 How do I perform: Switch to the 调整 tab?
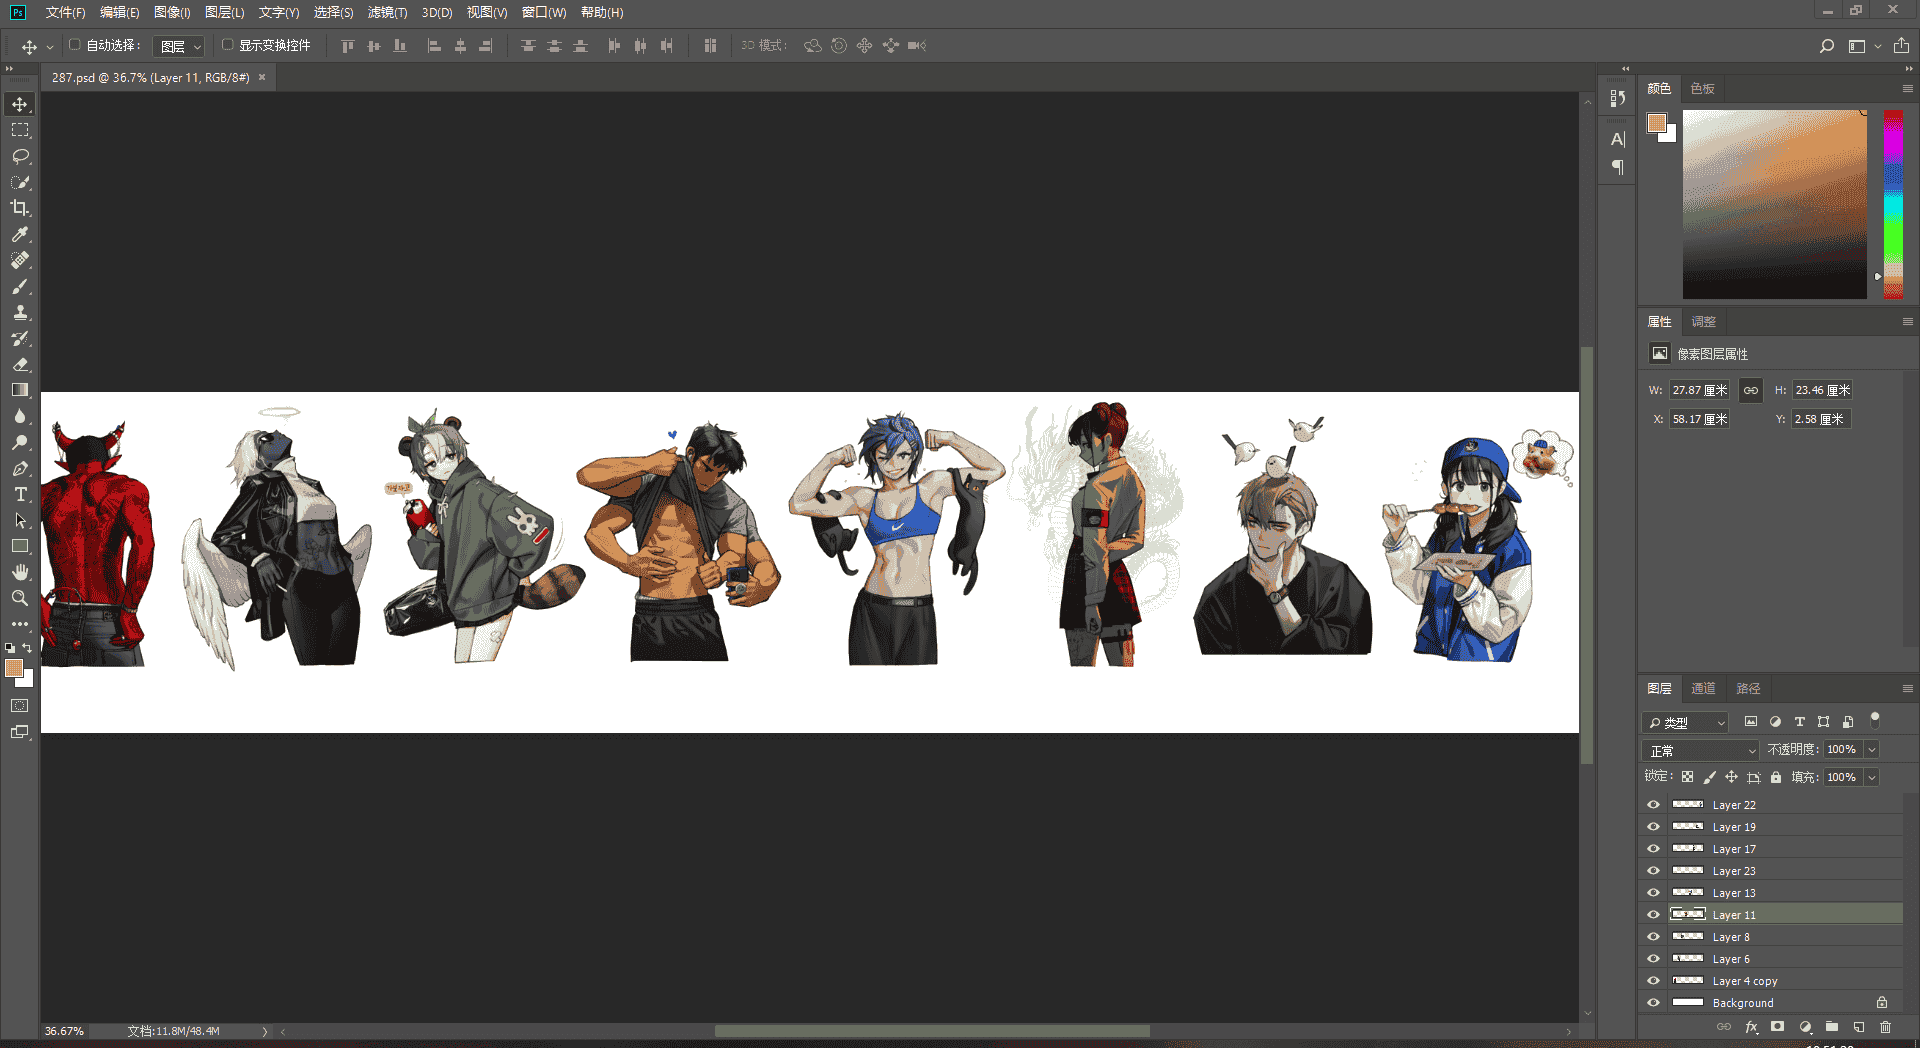pos(1703,322)
